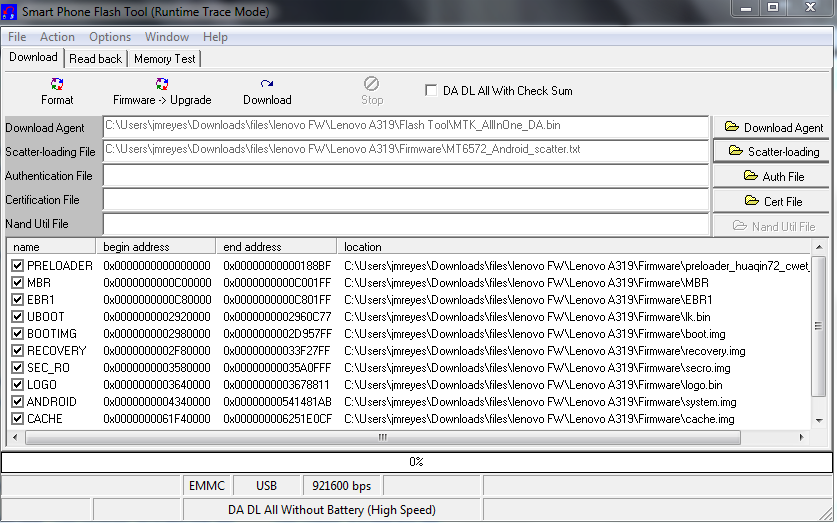Open the Action menu
This screenshot has width=837, height=523.
(x=57, y=37)
